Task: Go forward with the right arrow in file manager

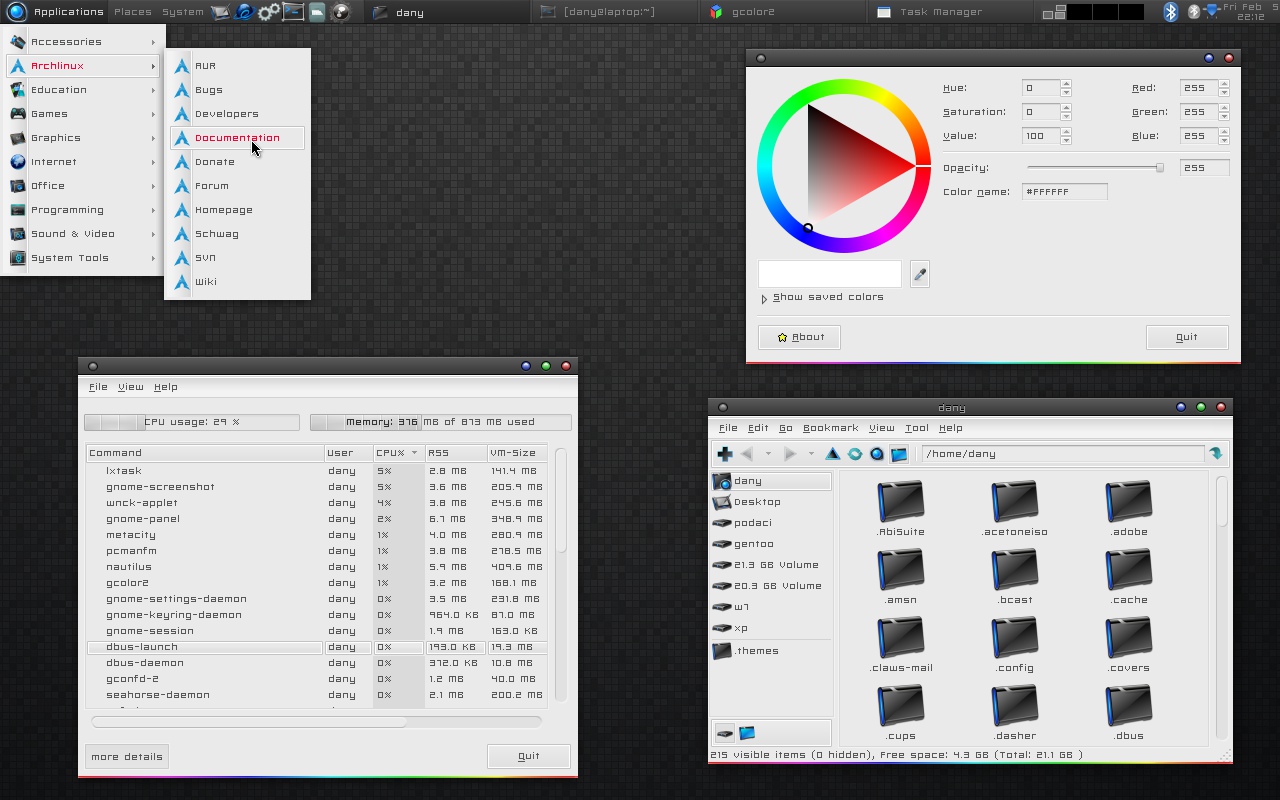Action: pyautogui.click(x=790, y=454)
